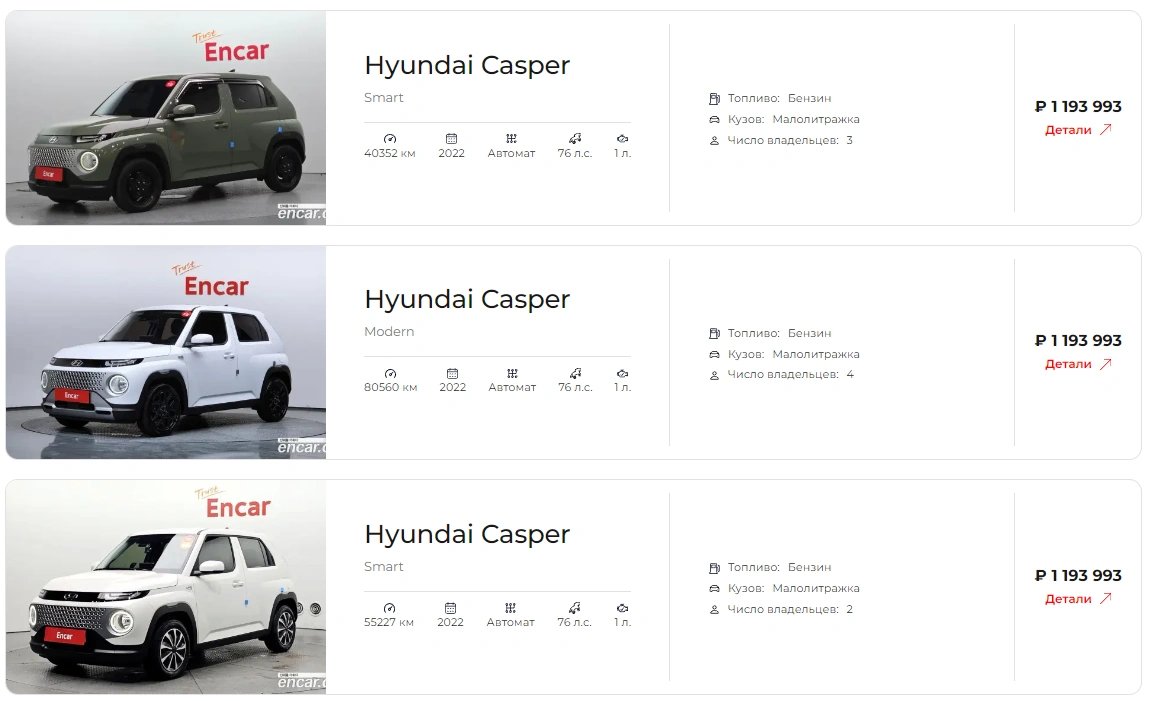Click the calendar icon in the 55227 км listing
Screen dimensions: 1151x701
[x=451, y=608]
